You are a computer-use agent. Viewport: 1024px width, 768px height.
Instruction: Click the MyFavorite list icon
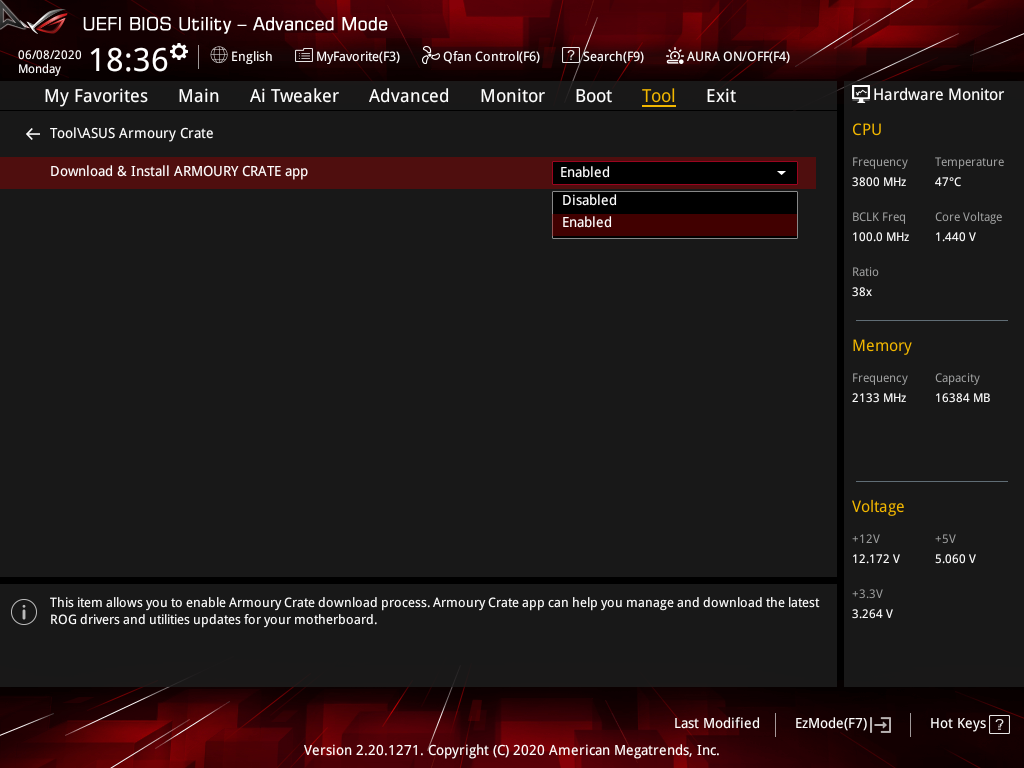coord(303,56)
